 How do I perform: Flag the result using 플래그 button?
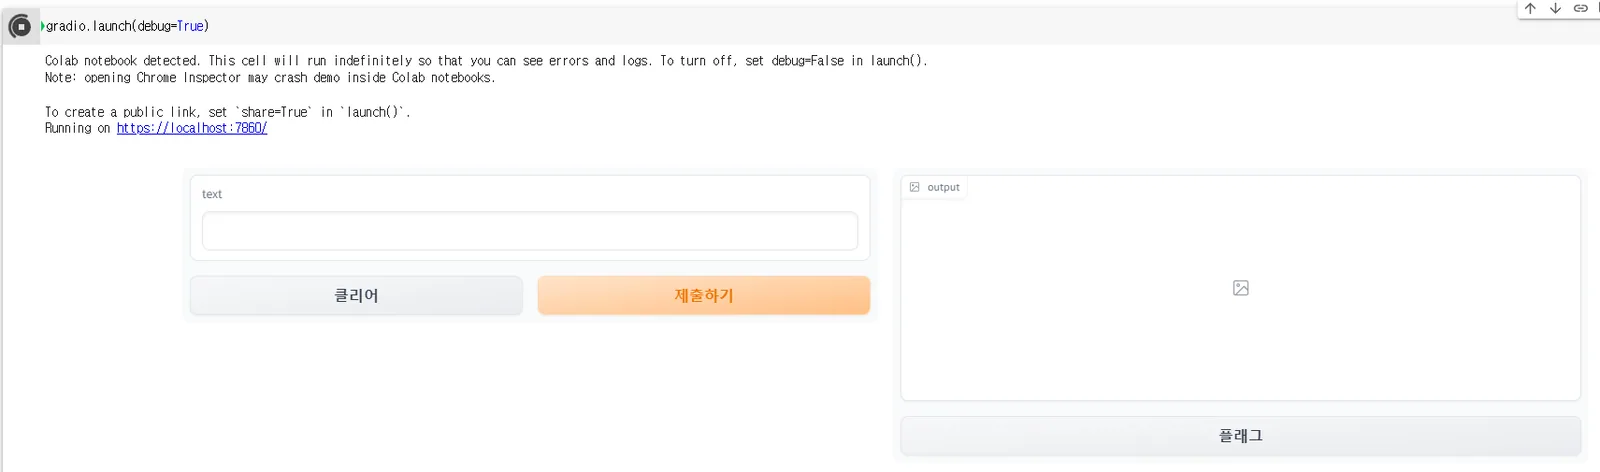[x=1241, y=436]
